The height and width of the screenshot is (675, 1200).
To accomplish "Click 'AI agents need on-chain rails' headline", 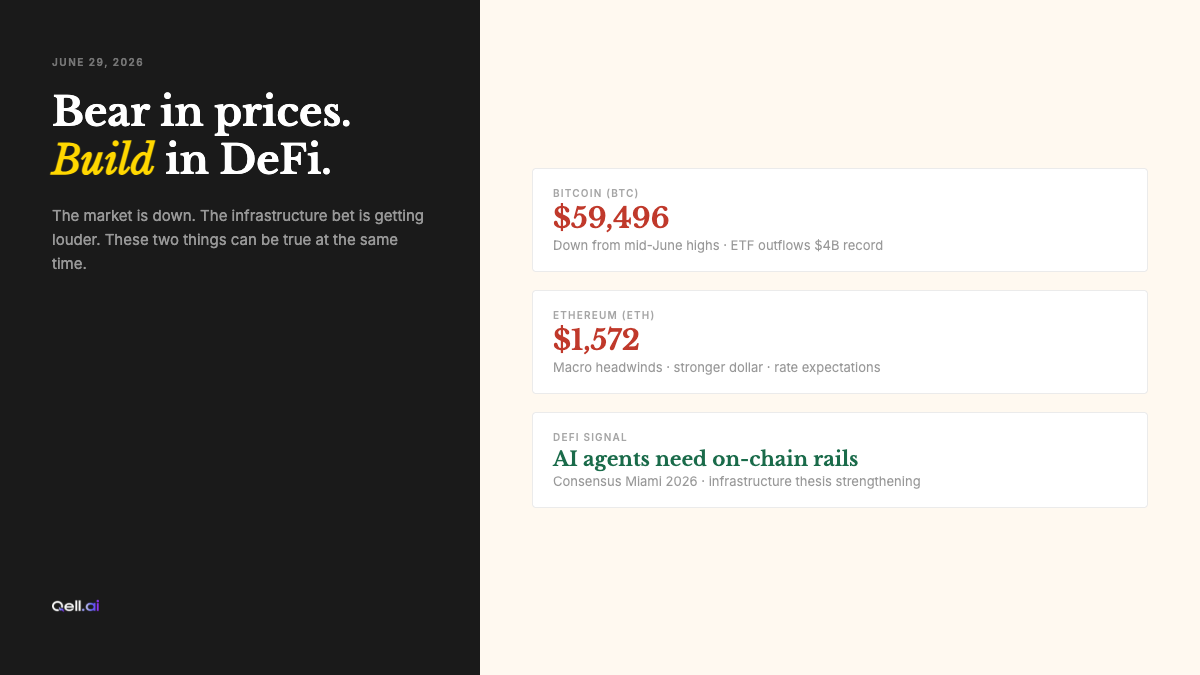I will point(706,459).
